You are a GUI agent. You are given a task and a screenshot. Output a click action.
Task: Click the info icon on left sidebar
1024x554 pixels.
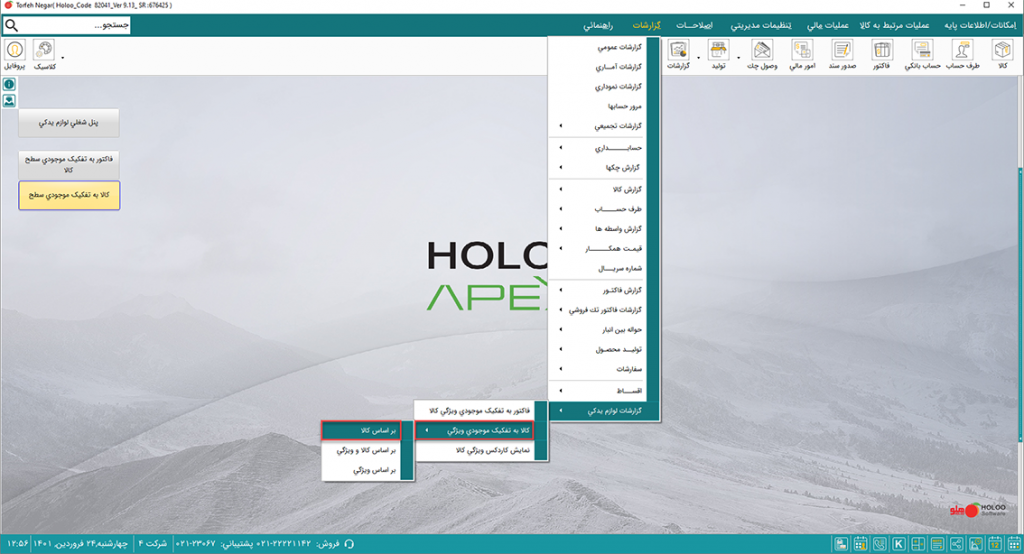click(x=9, y=84)
